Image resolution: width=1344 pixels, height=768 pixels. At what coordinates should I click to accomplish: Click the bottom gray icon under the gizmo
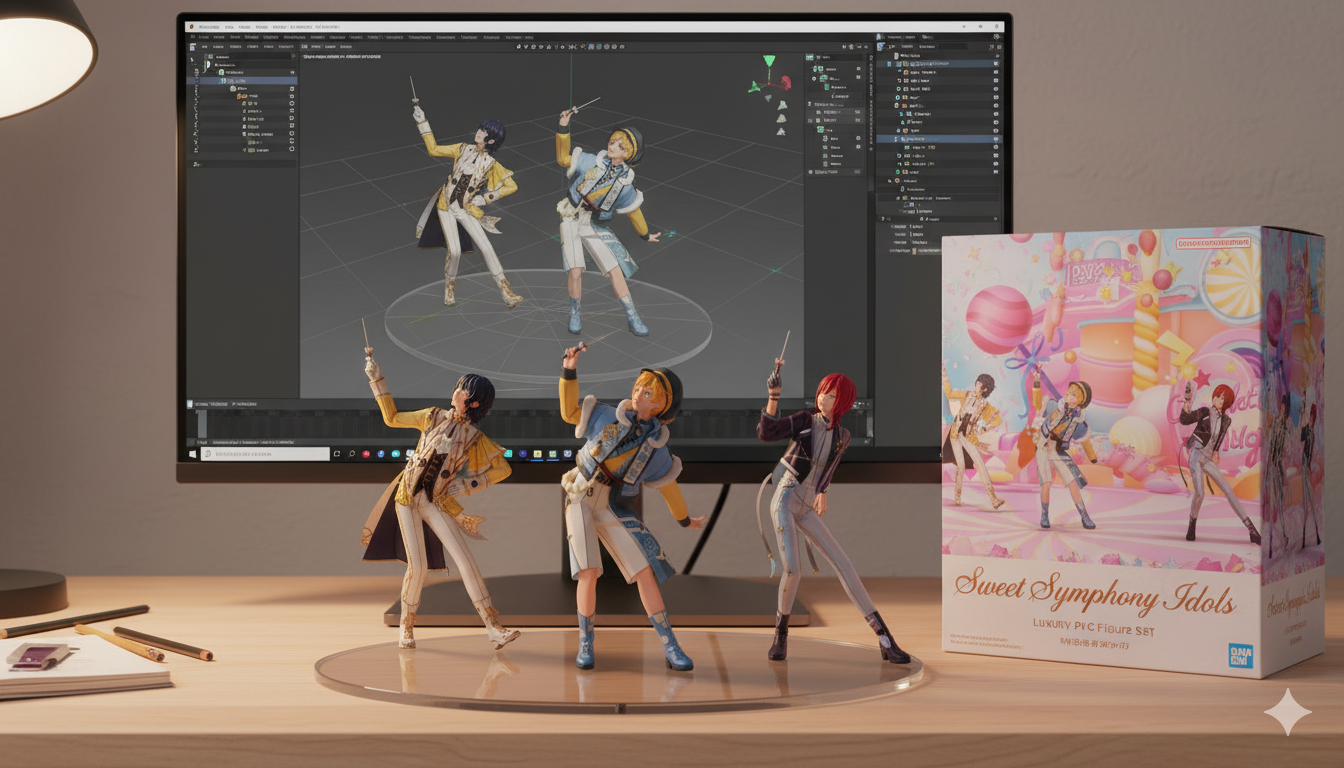click(x=782, y=130)
